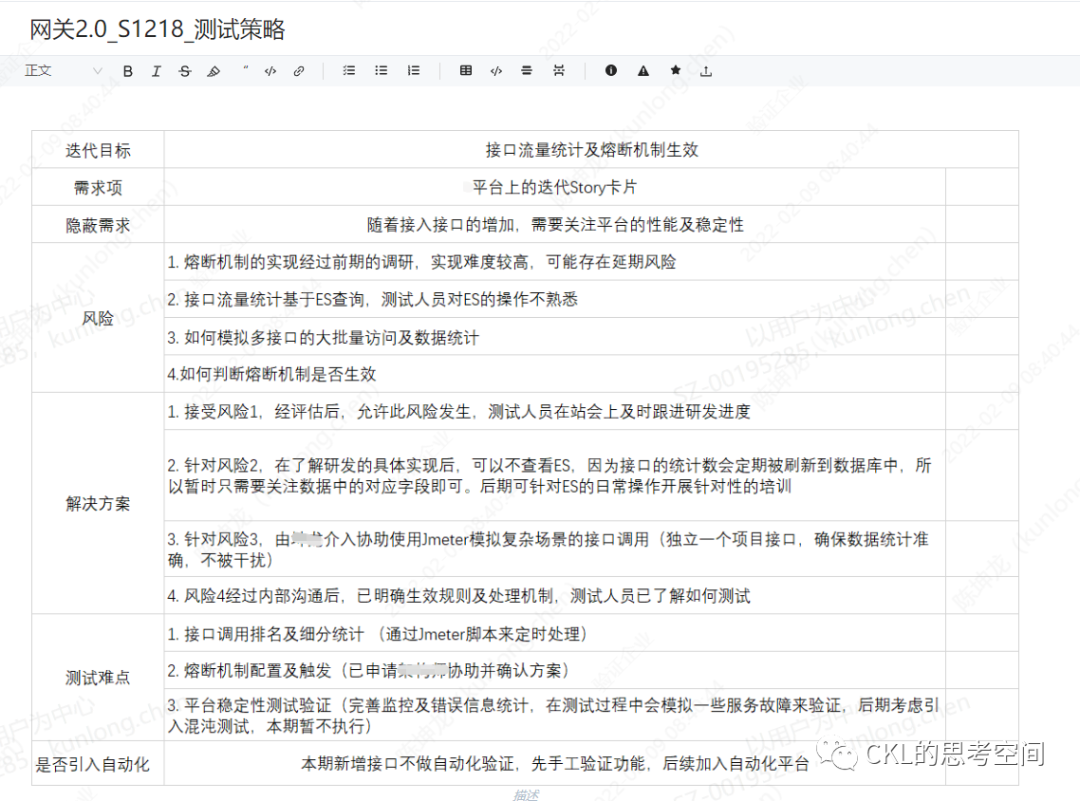The width and height of the screenshot is (1080, 801).
Task: Insert an info callout panel
Action: point(611,70)
